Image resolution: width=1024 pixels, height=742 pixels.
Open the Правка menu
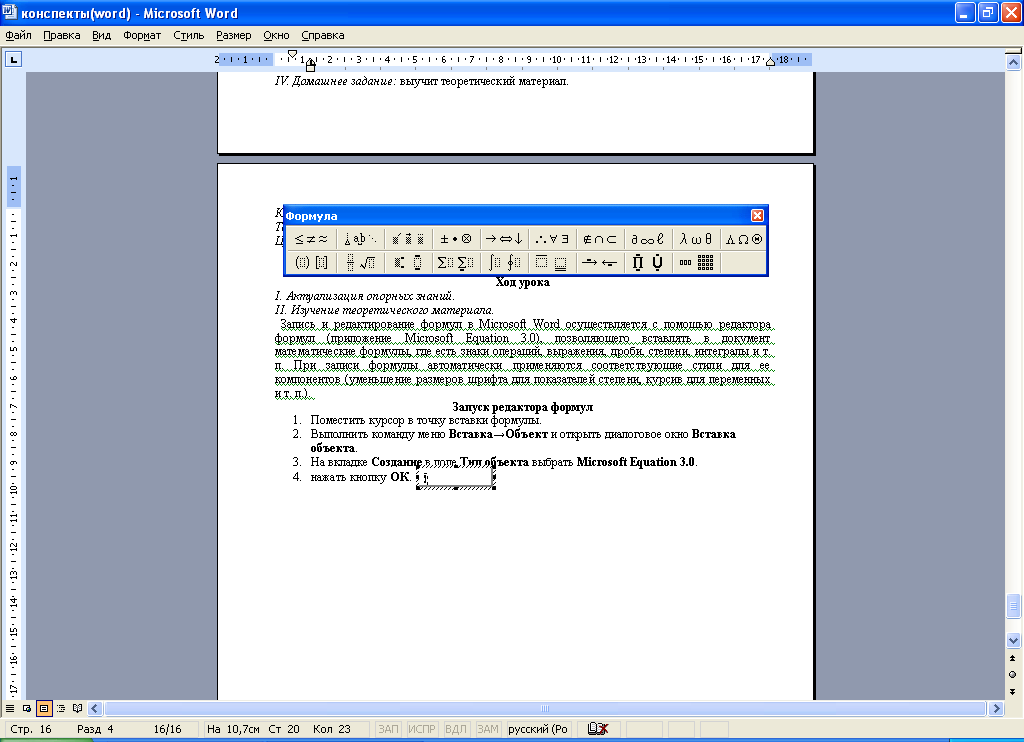[62, 35]
